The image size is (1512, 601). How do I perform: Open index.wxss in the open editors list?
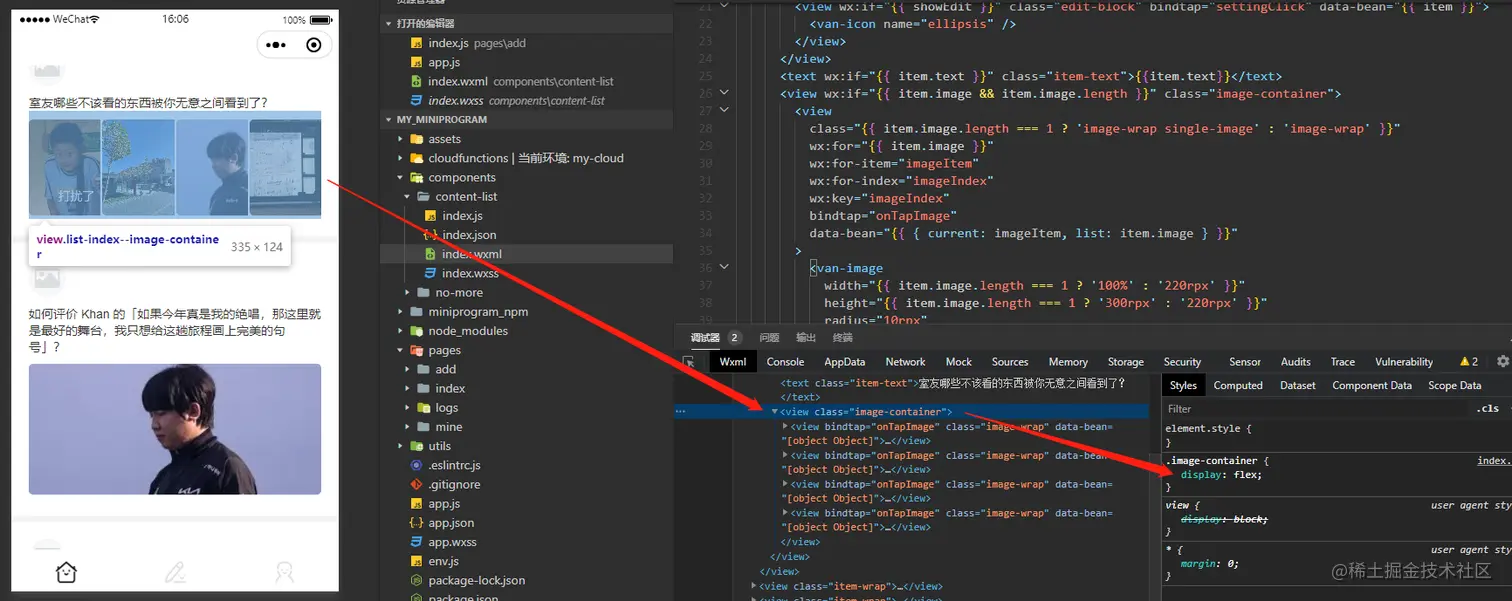[x=508, y=100]
